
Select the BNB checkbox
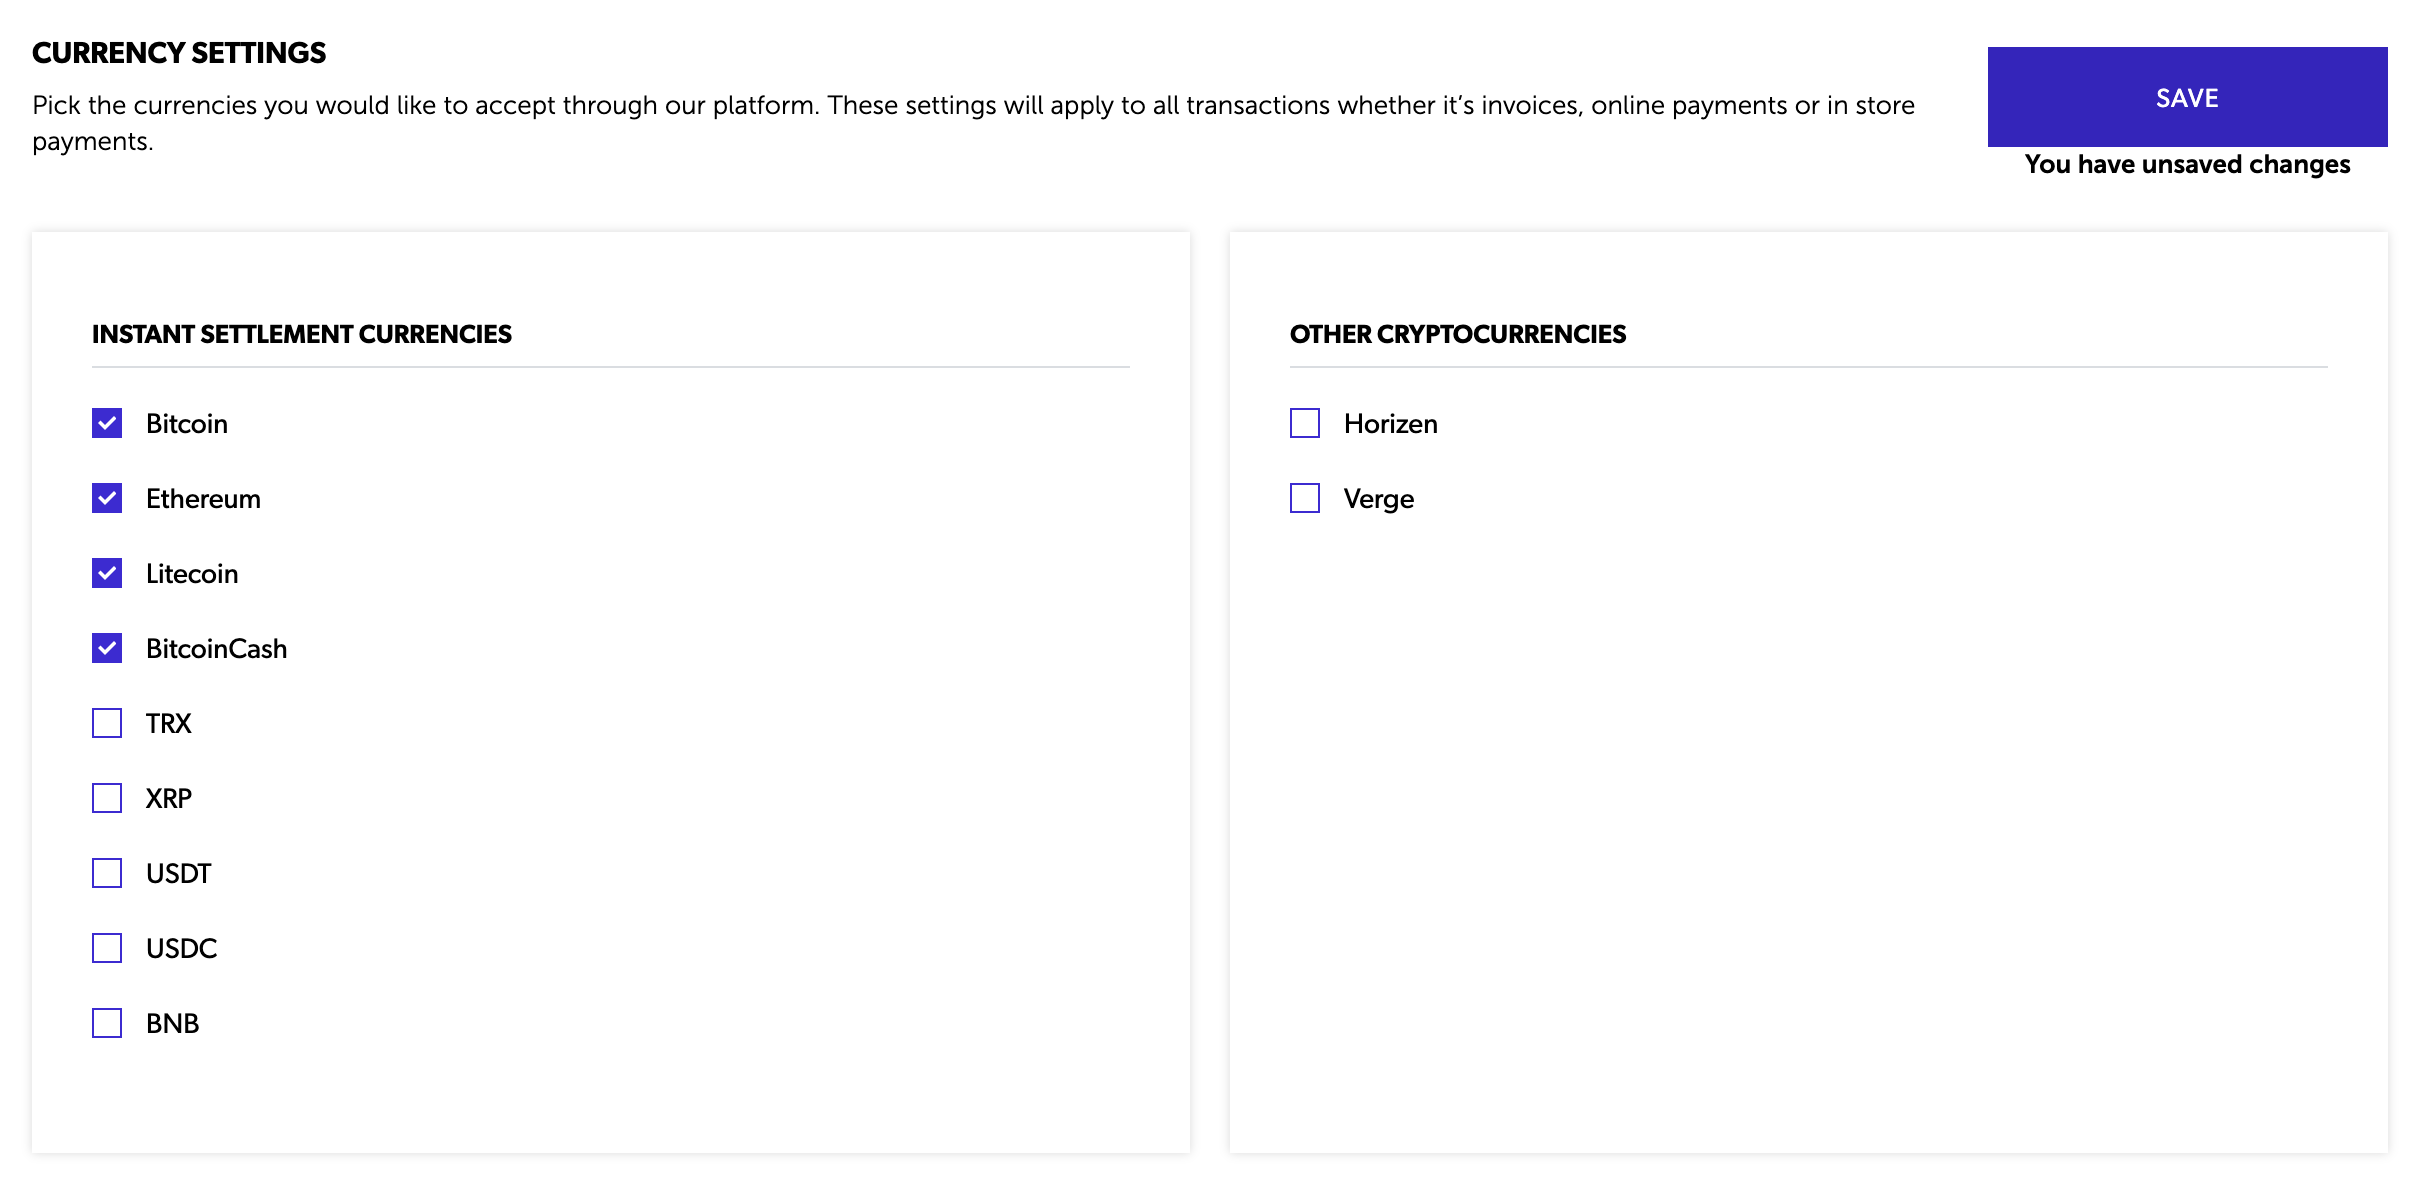point(107,1023)
